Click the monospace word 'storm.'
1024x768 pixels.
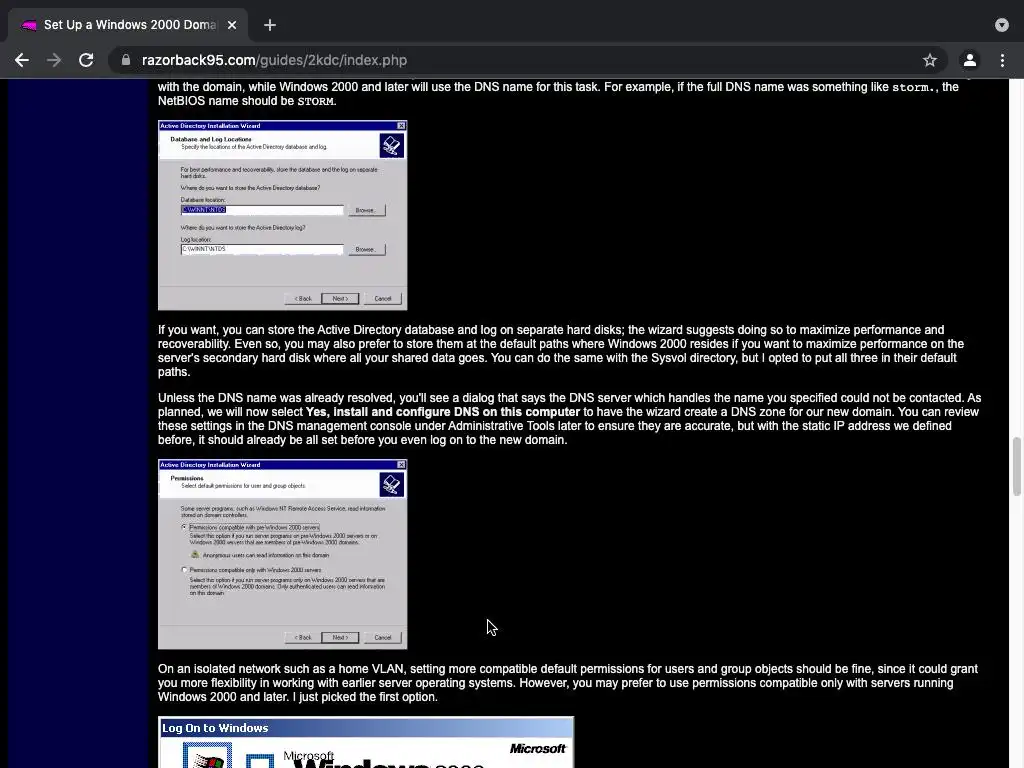pyautogui.click(x=914, y=87)
